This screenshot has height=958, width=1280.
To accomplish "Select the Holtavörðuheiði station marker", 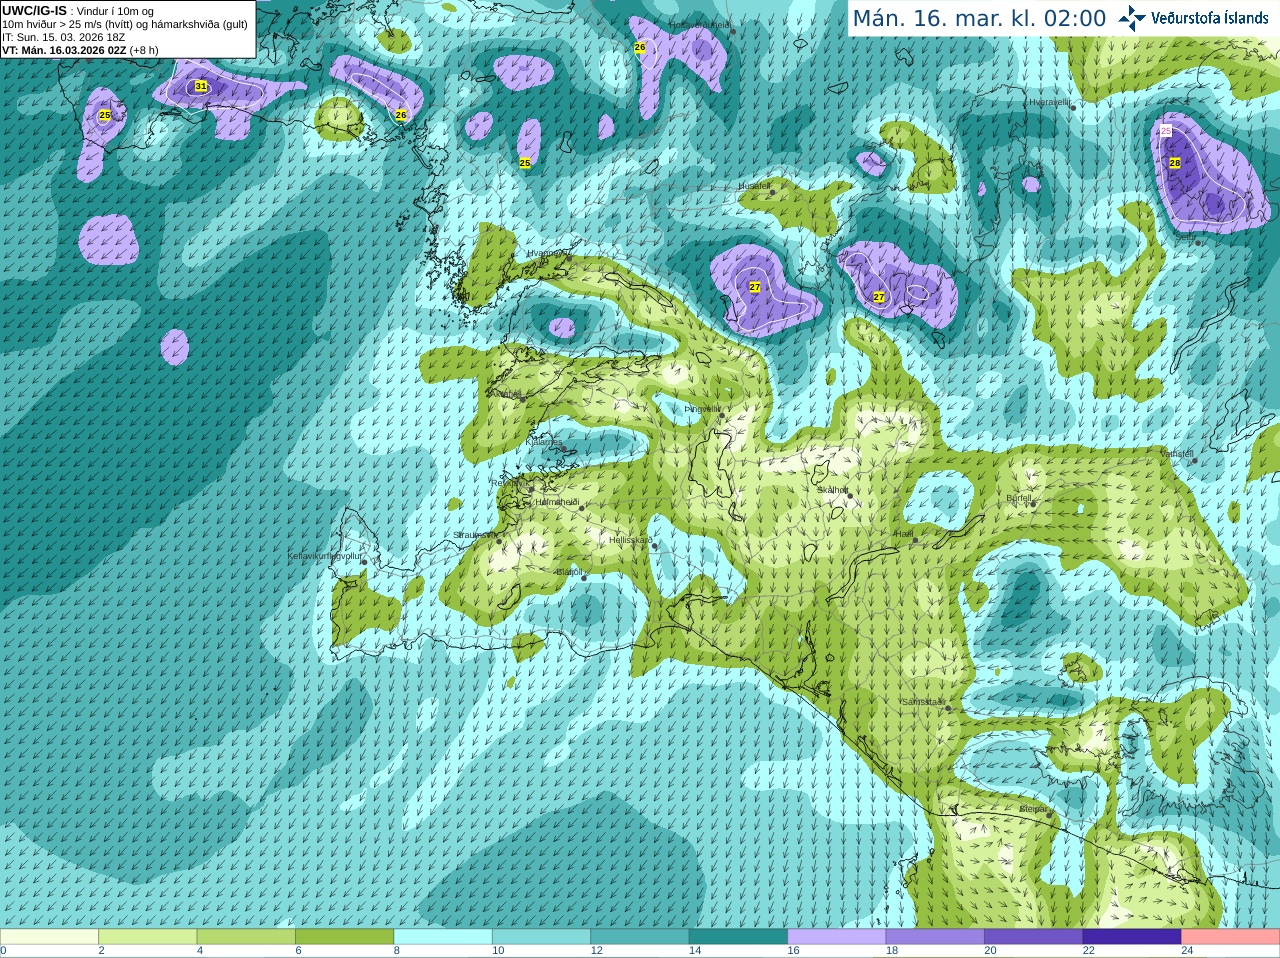I will point(733,31).
